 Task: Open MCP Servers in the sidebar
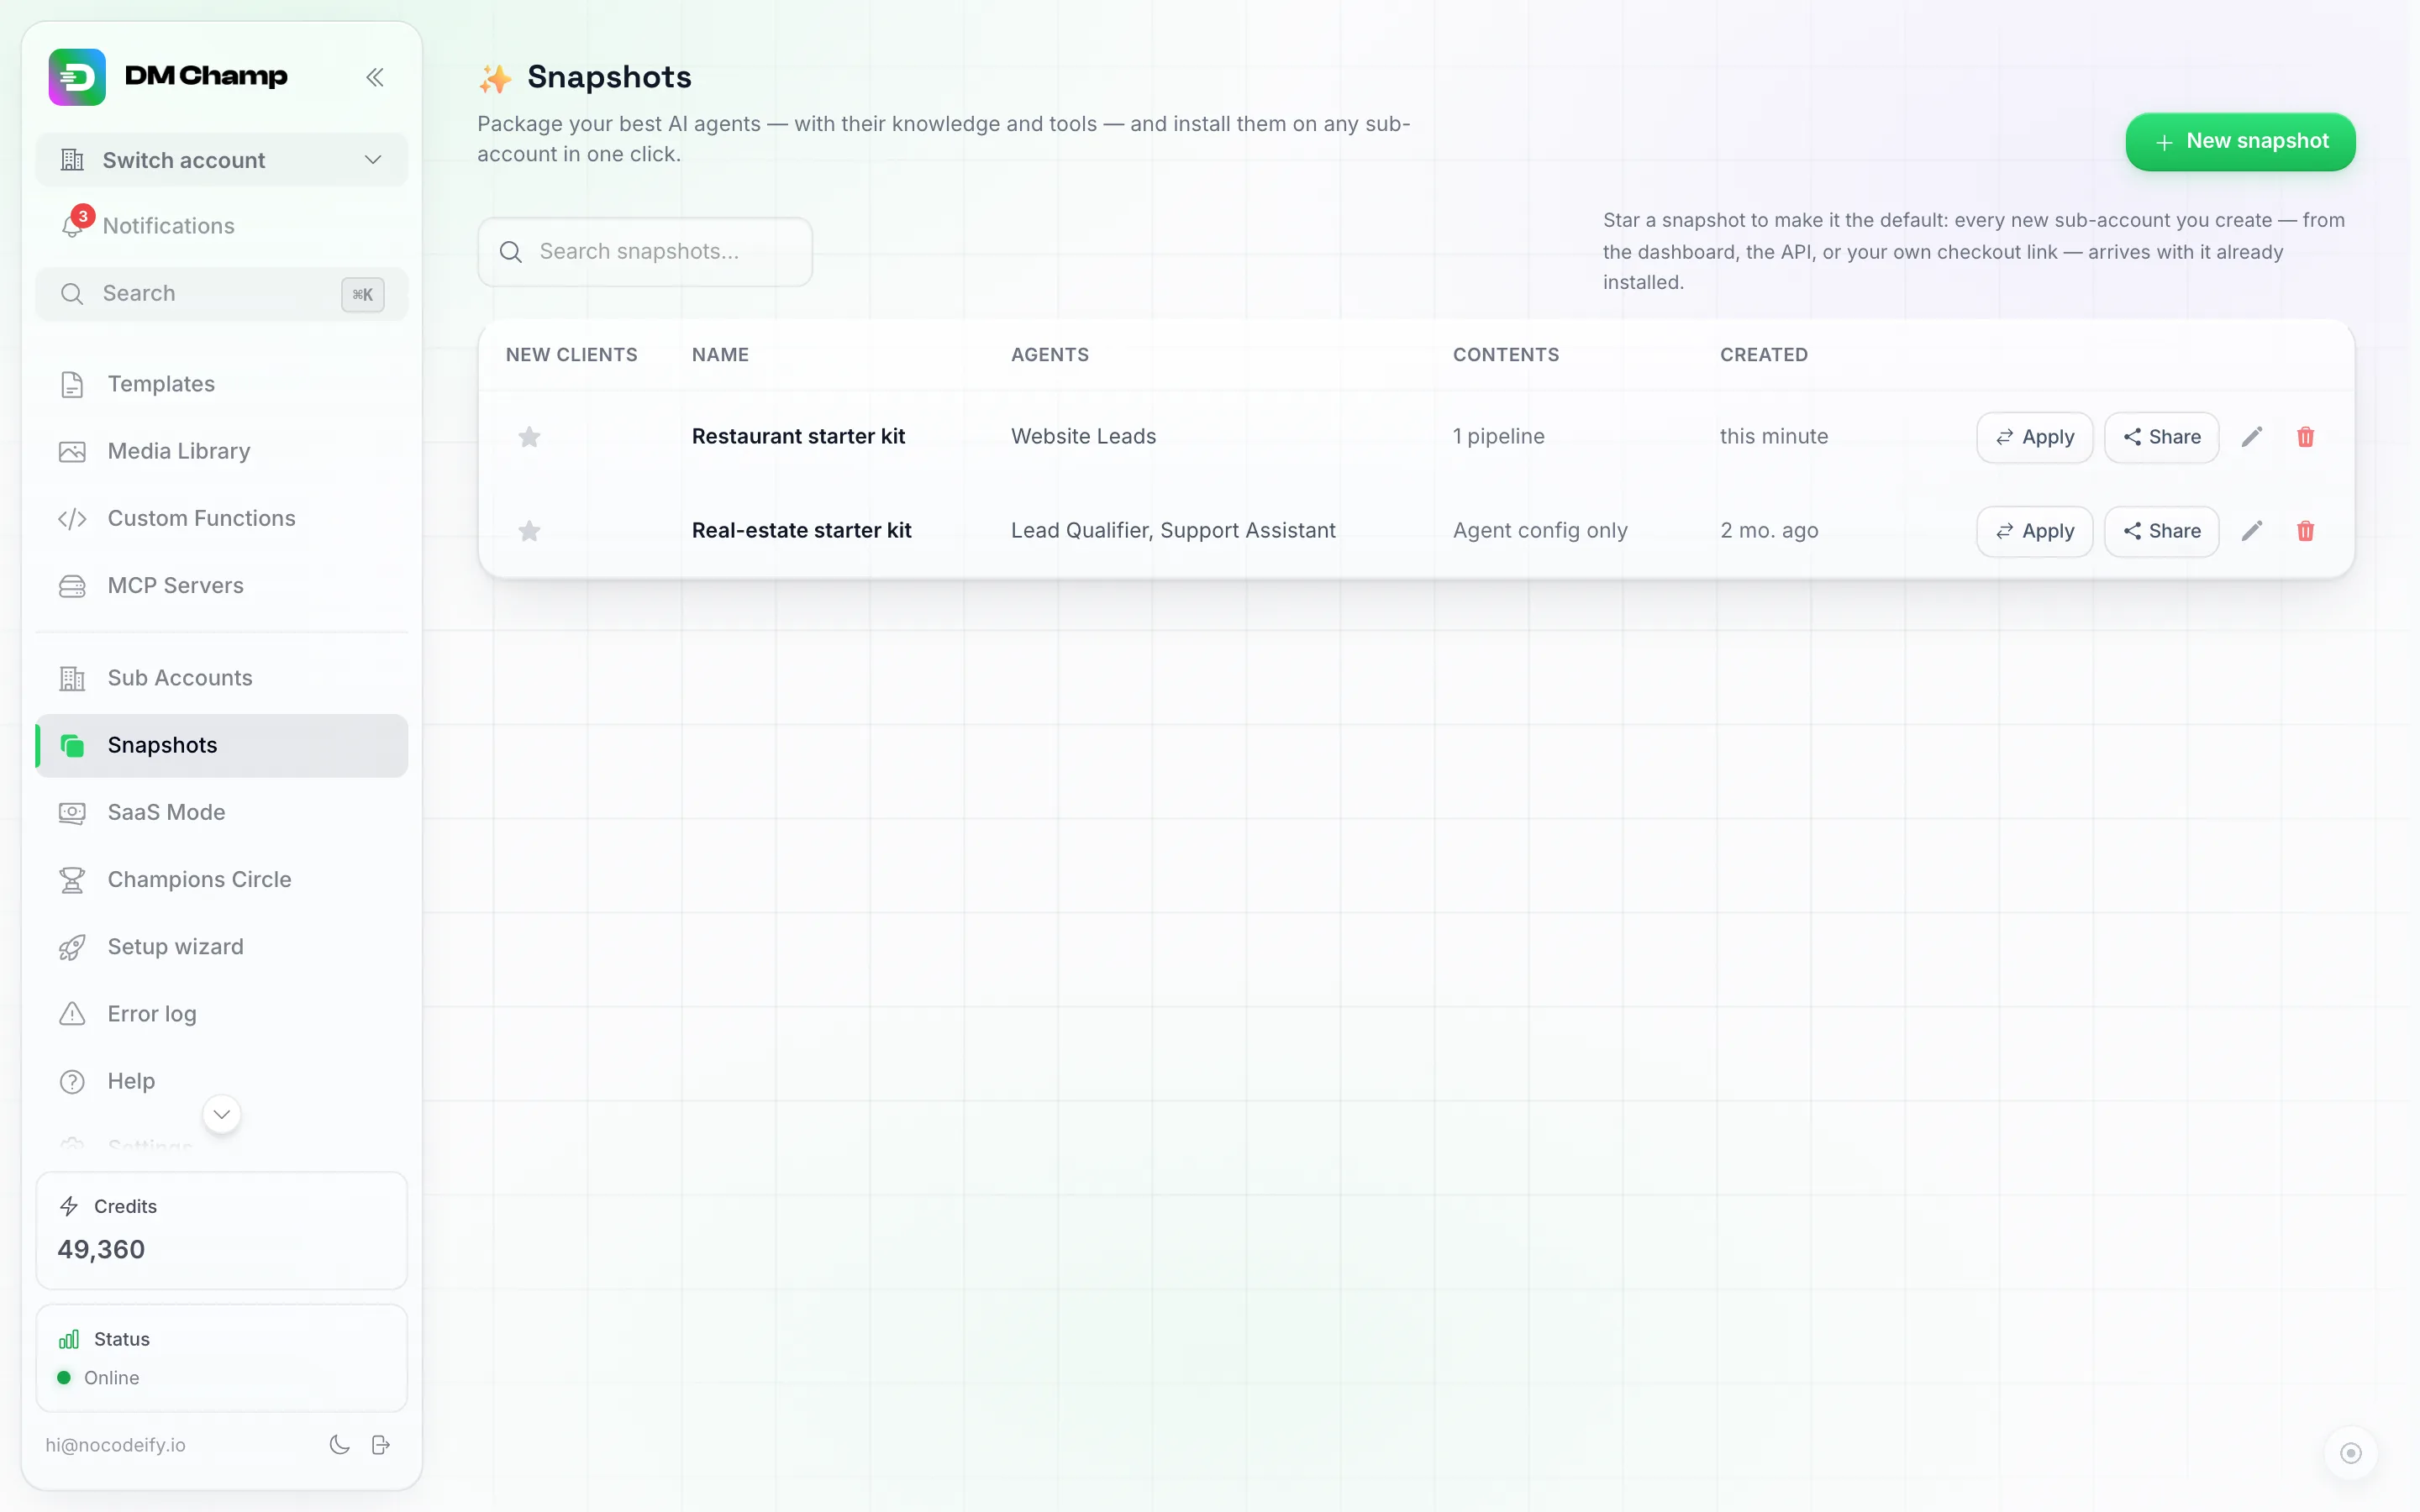(x=221, y=585)
